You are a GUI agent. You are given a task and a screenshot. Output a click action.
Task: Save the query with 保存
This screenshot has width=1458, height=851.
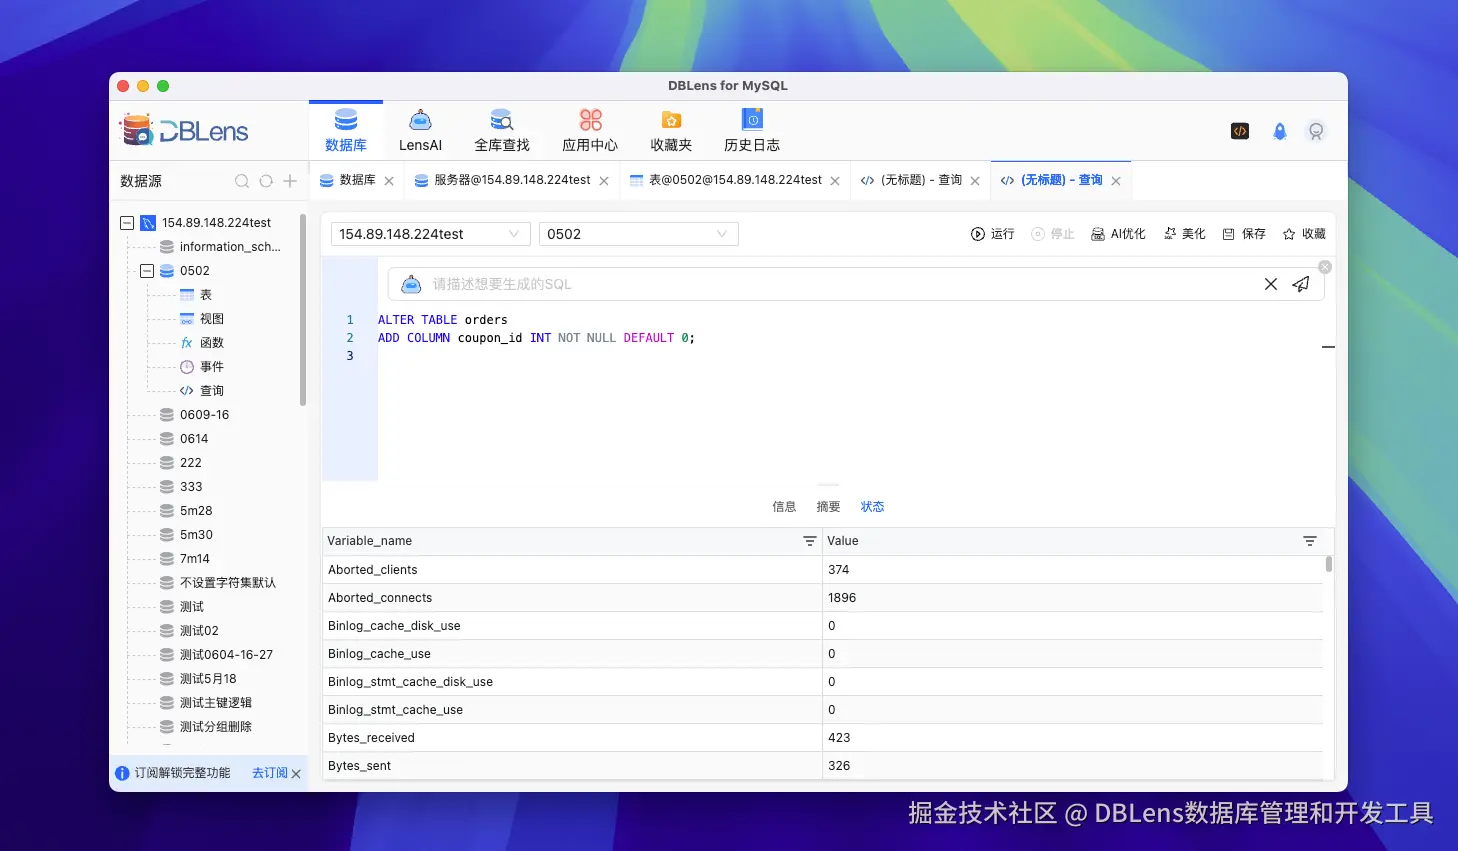1244,234
